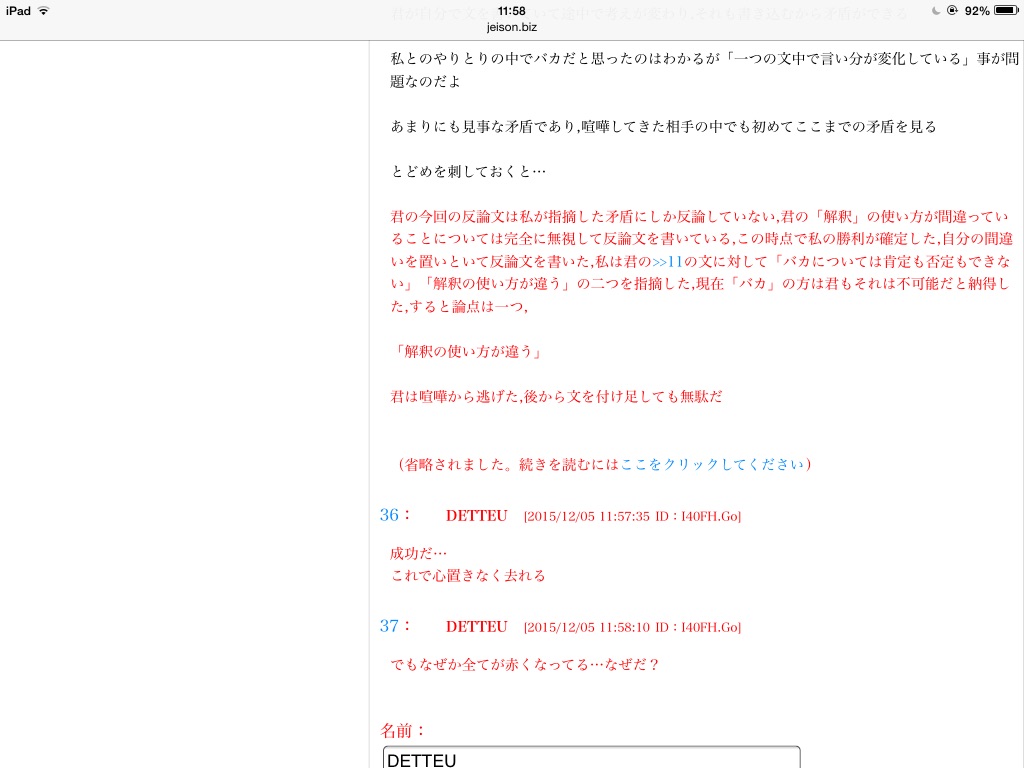1024x768 pixels.
Task: Tap the battery icon in status bar
Action: pos(1005,10)
